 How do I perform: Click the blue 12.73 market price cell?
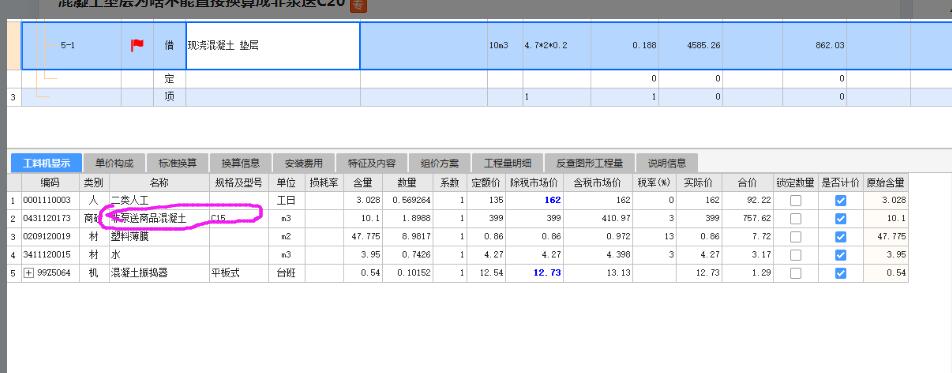click(534, 273)
